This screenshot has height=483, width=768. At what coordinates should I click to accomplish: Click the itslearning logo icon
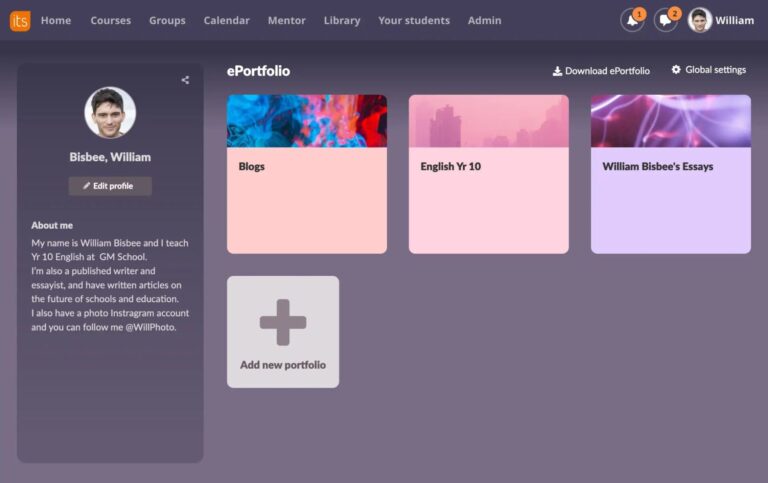pos(20,20)
